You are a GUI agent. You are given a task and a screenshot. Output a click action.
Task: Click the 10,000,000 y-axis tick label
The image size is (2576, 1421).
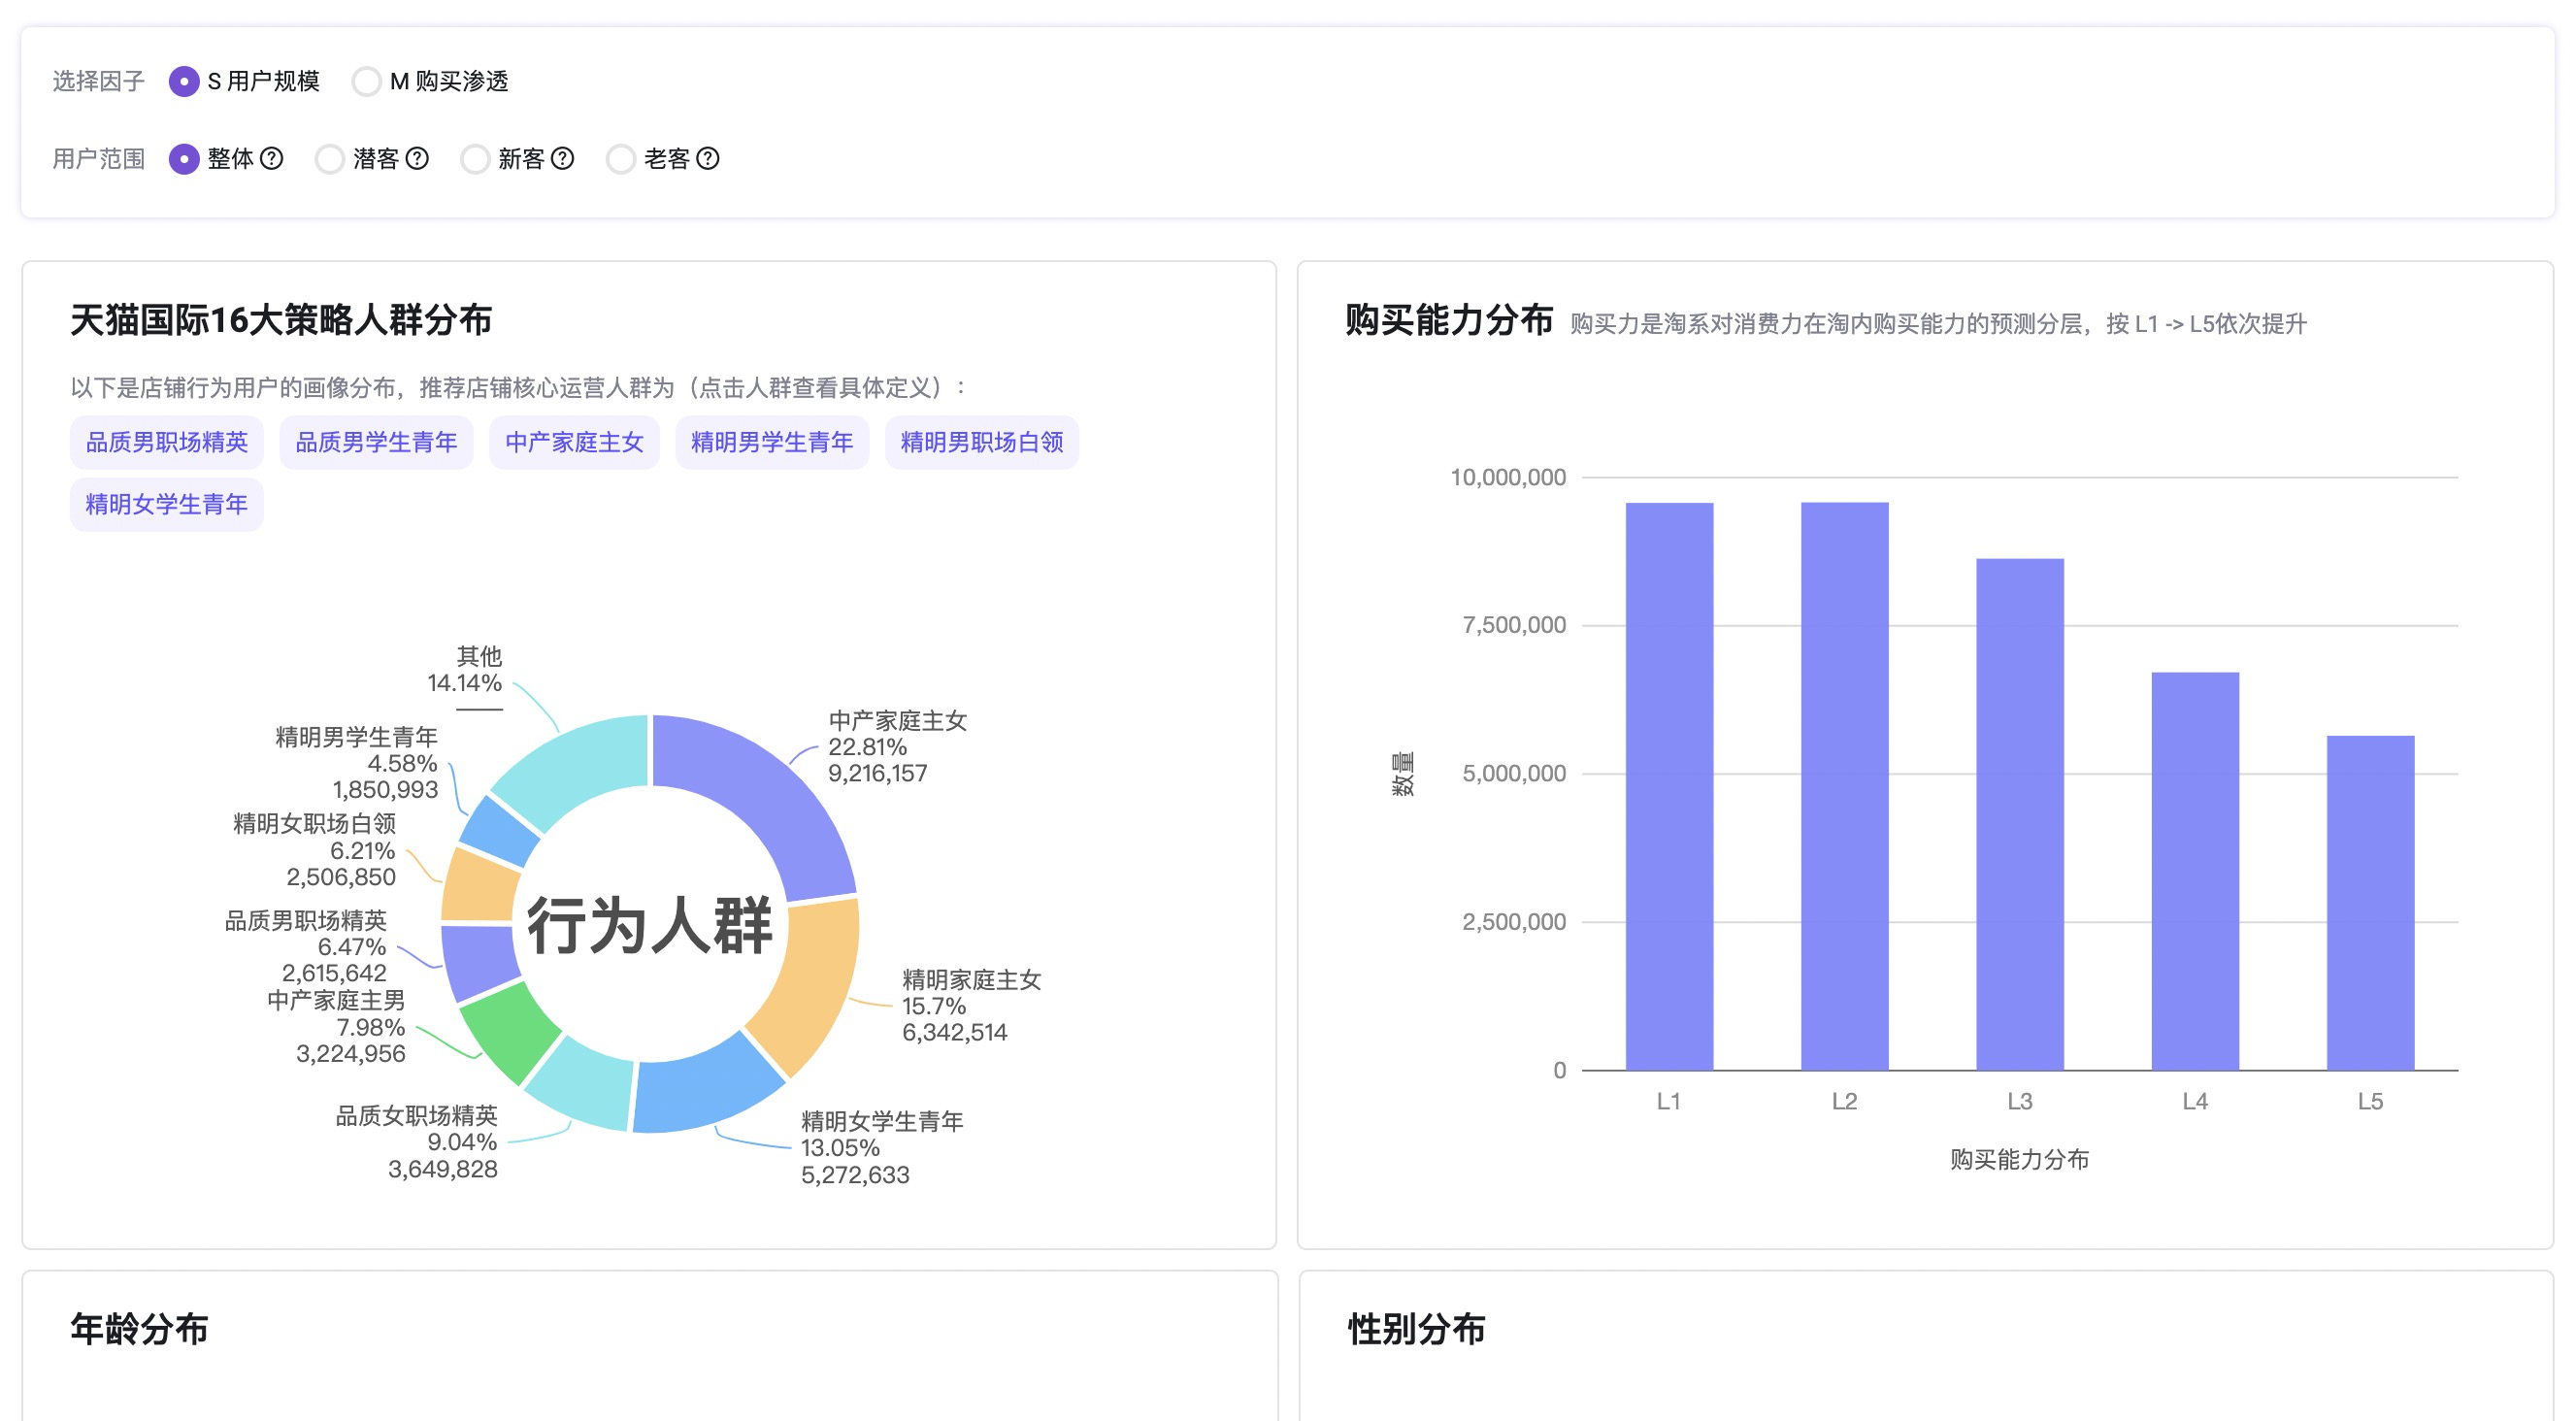tap(1508, 477)
